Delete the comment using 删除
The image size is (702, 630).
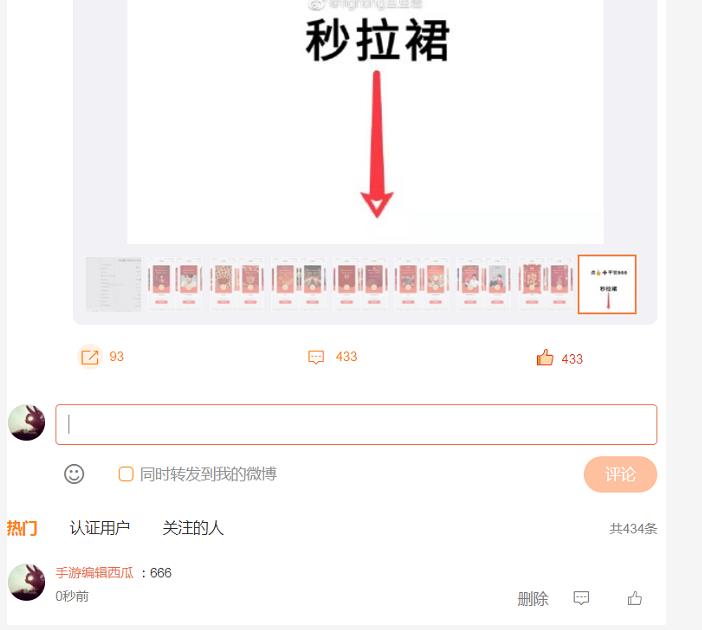(x=533, y=599)
